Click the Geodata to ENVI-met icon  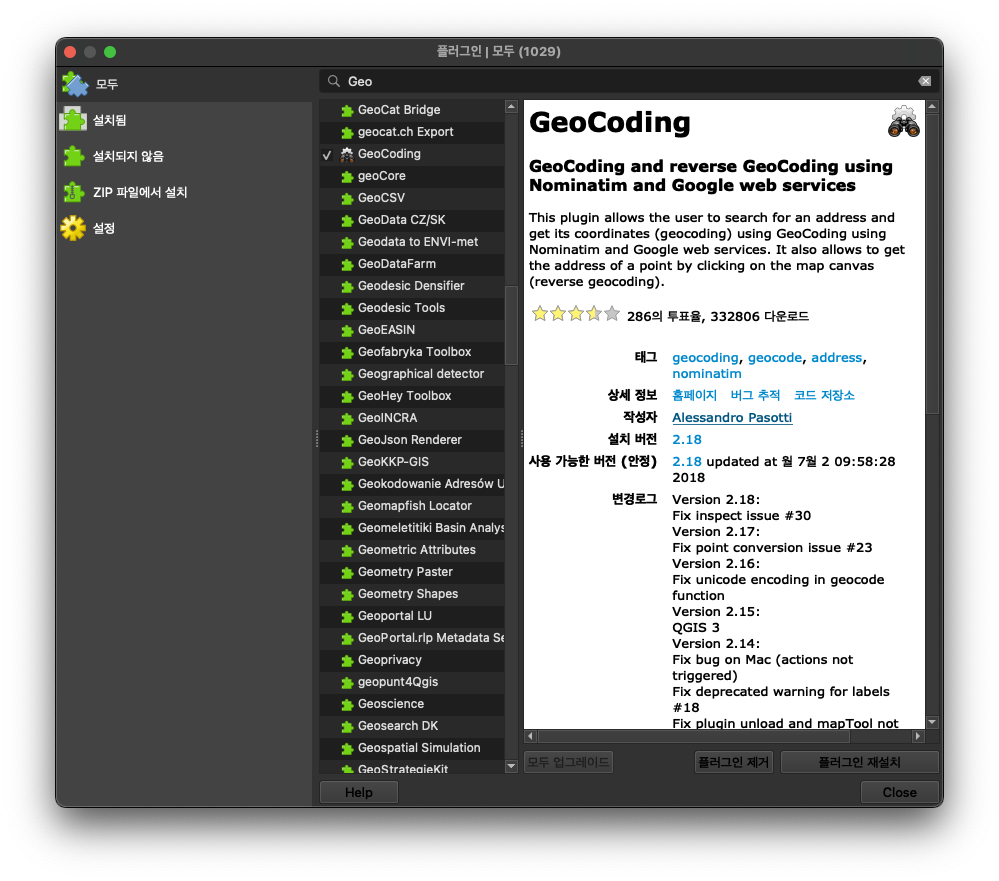coord(347,243)
